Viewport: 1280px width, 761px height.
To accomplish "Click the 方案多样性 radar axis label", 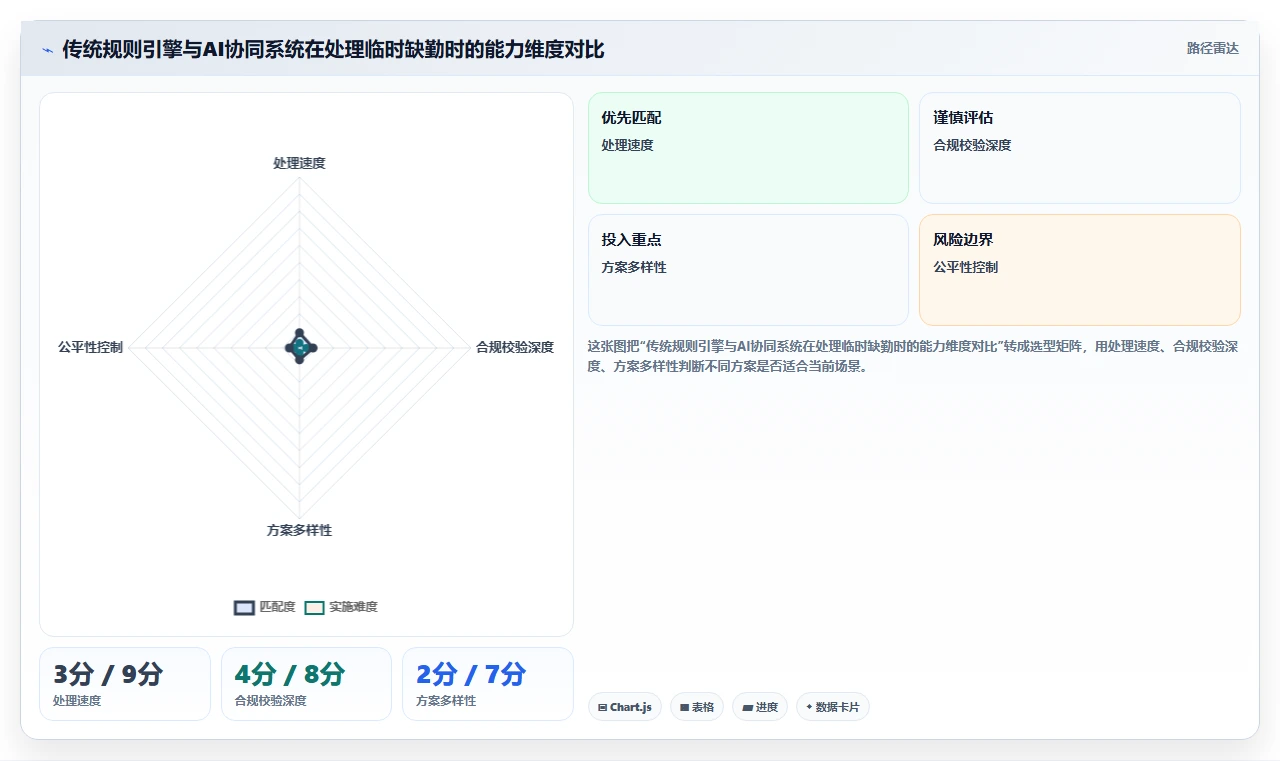I will (299, 530).
